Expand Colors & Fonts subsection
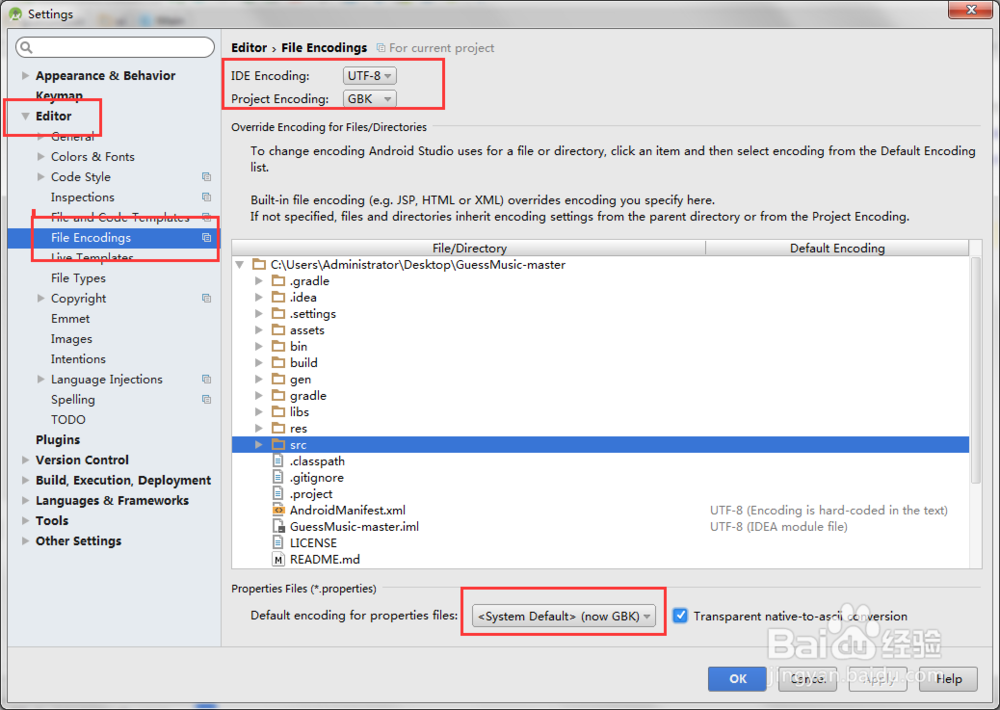Screen dimensions: 1000x710 pos(41,156)
